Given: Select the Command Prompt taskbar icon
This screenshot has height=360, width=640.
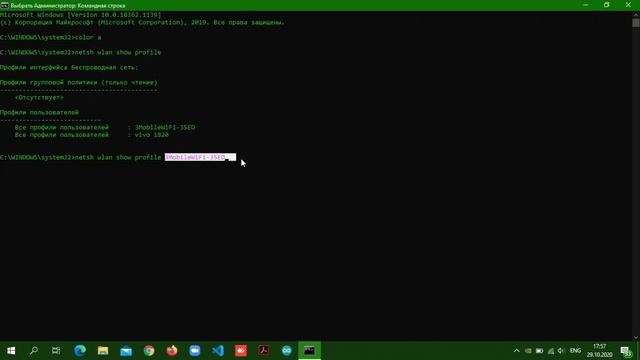Looking at the screenshot, I should point(309,351).
